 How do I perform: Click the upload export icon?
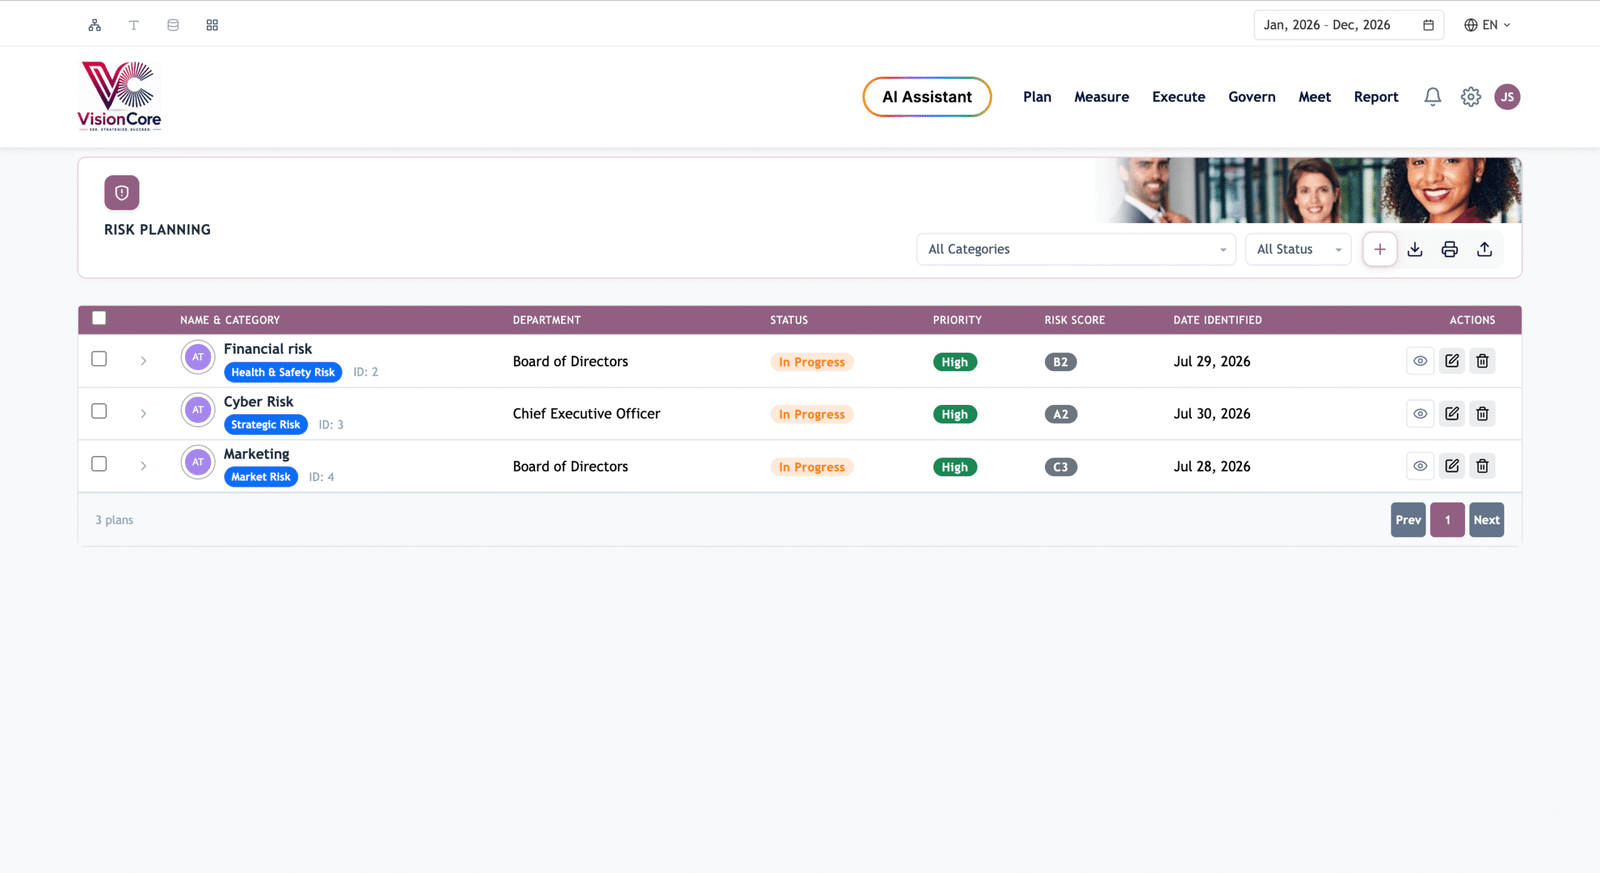1485,249
